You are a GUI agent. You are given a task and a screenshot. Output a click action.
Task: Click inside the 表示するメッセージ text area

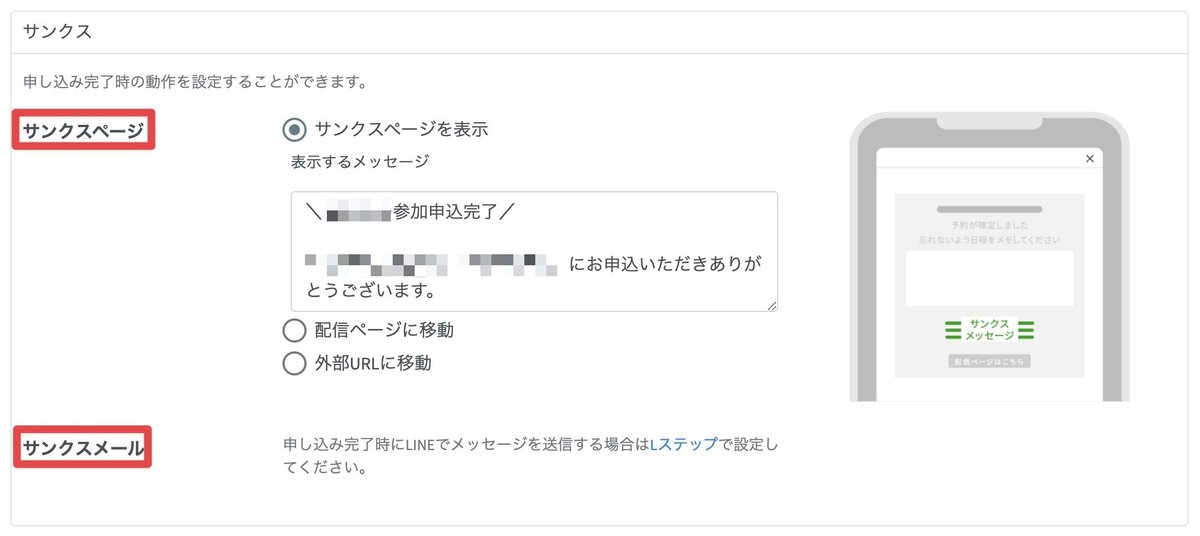(x=534, y=251)
